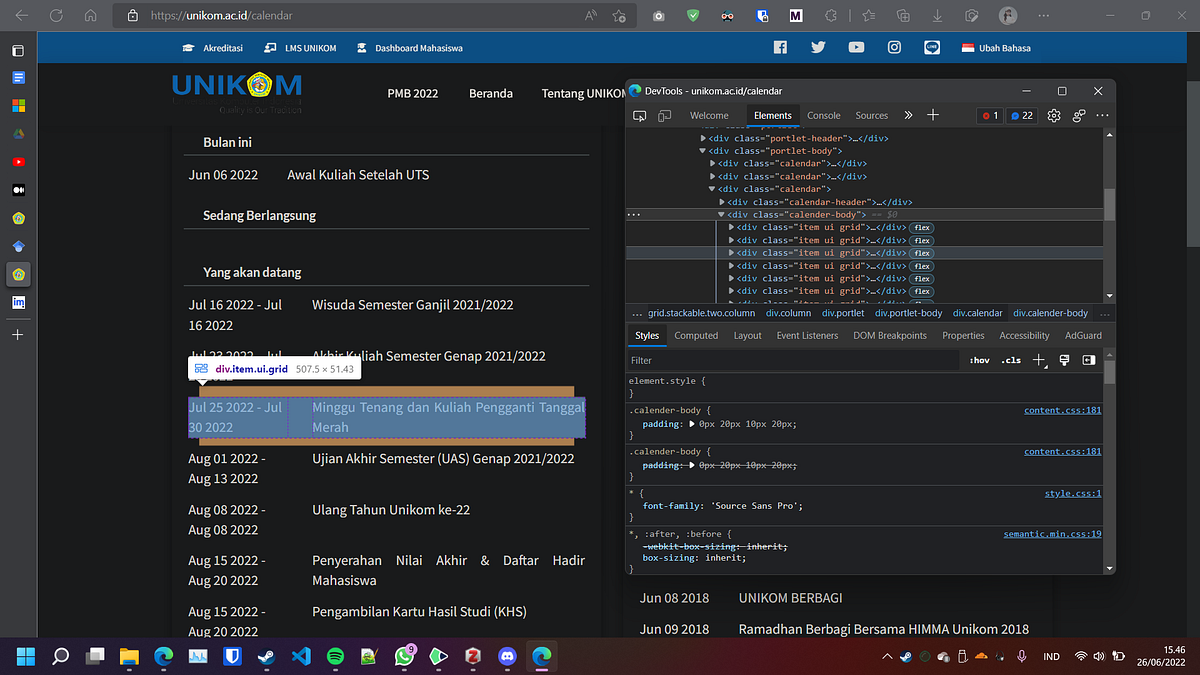View the 22 issues counter in DevTools
This screenshot has width=1200, height=675.
tap(1021, 115)
